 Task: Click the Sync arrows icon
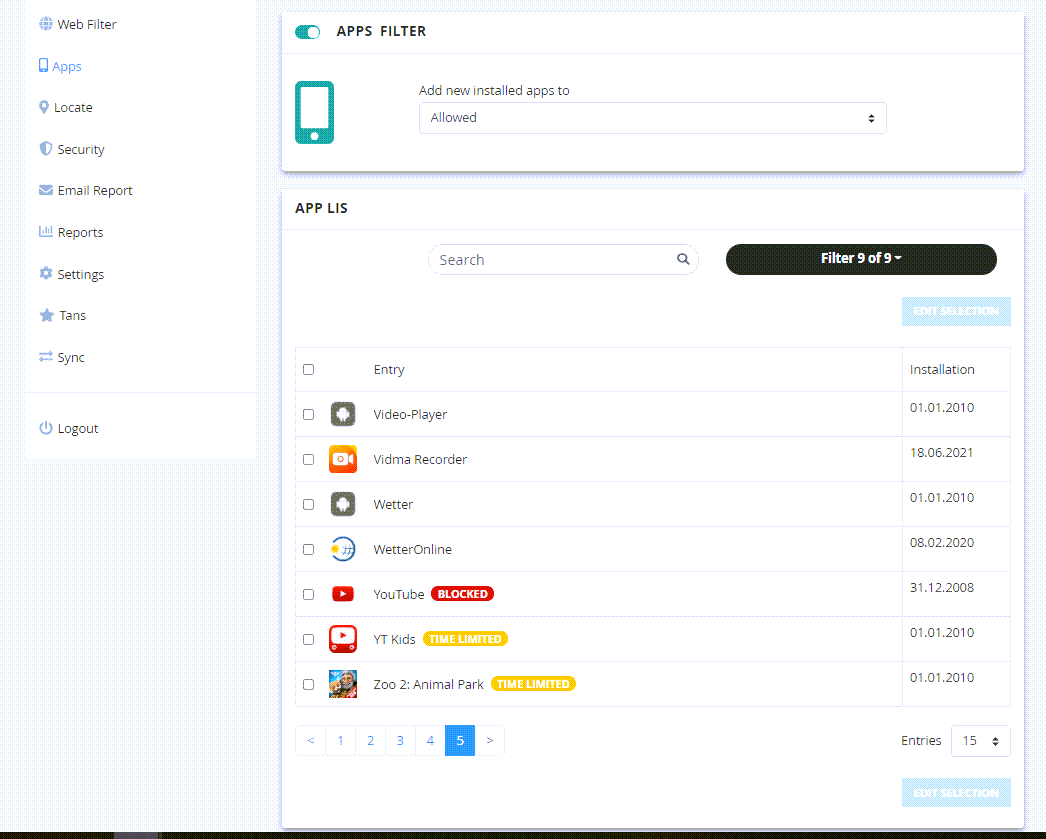pos(46,357)
